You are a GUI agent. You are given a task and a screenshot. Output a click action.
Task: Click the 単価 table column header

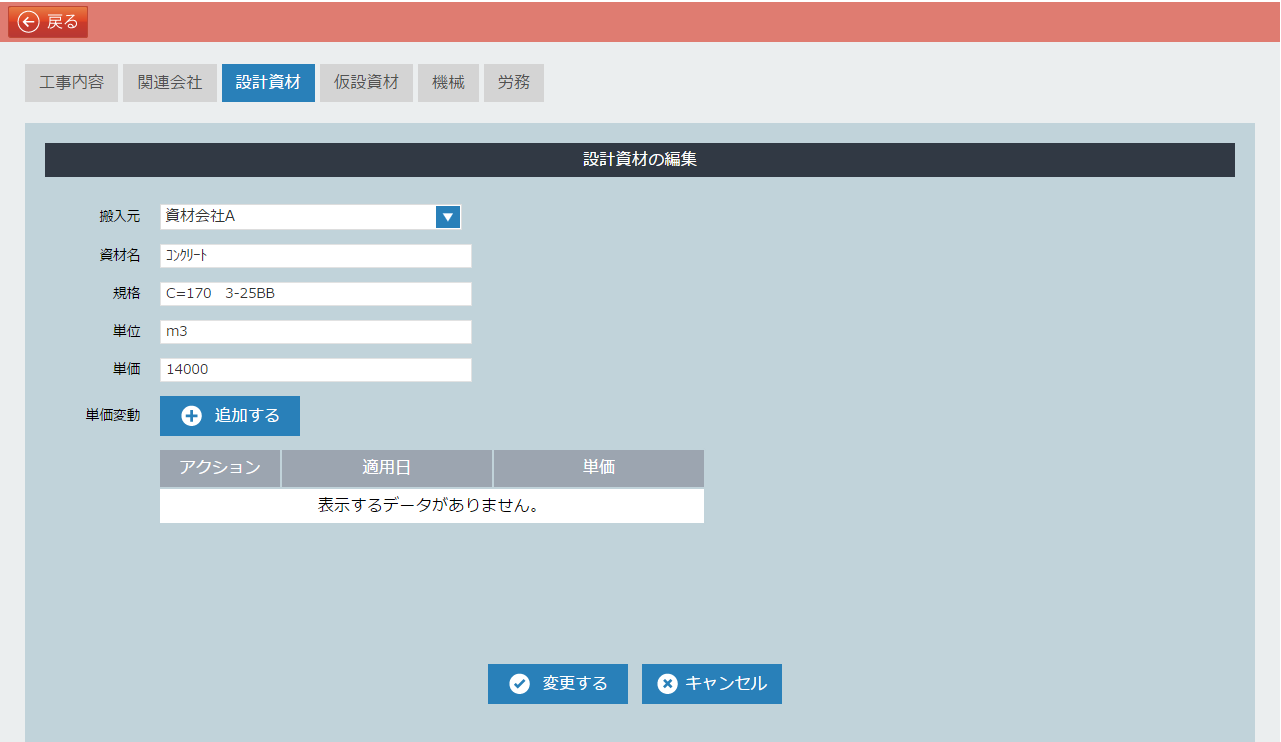coord(599,468)
